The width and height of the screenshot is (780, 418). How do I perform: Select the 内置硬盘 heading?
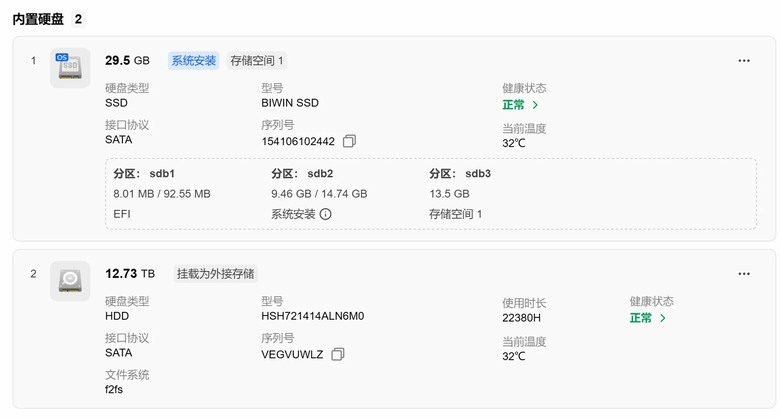(x=38, y=19)
